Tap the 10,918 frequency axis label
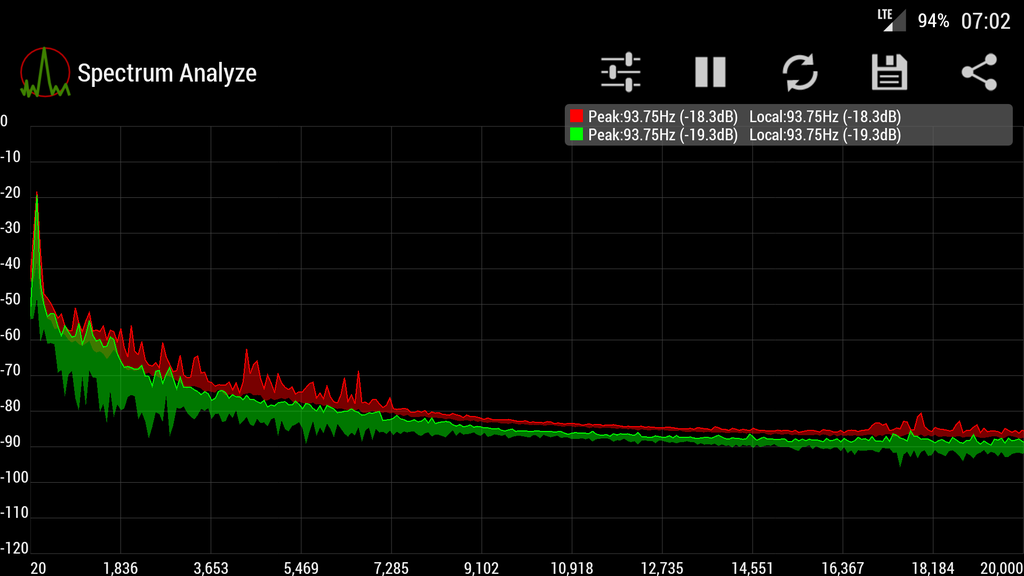The image size is (1024, 576). [572, 568]
